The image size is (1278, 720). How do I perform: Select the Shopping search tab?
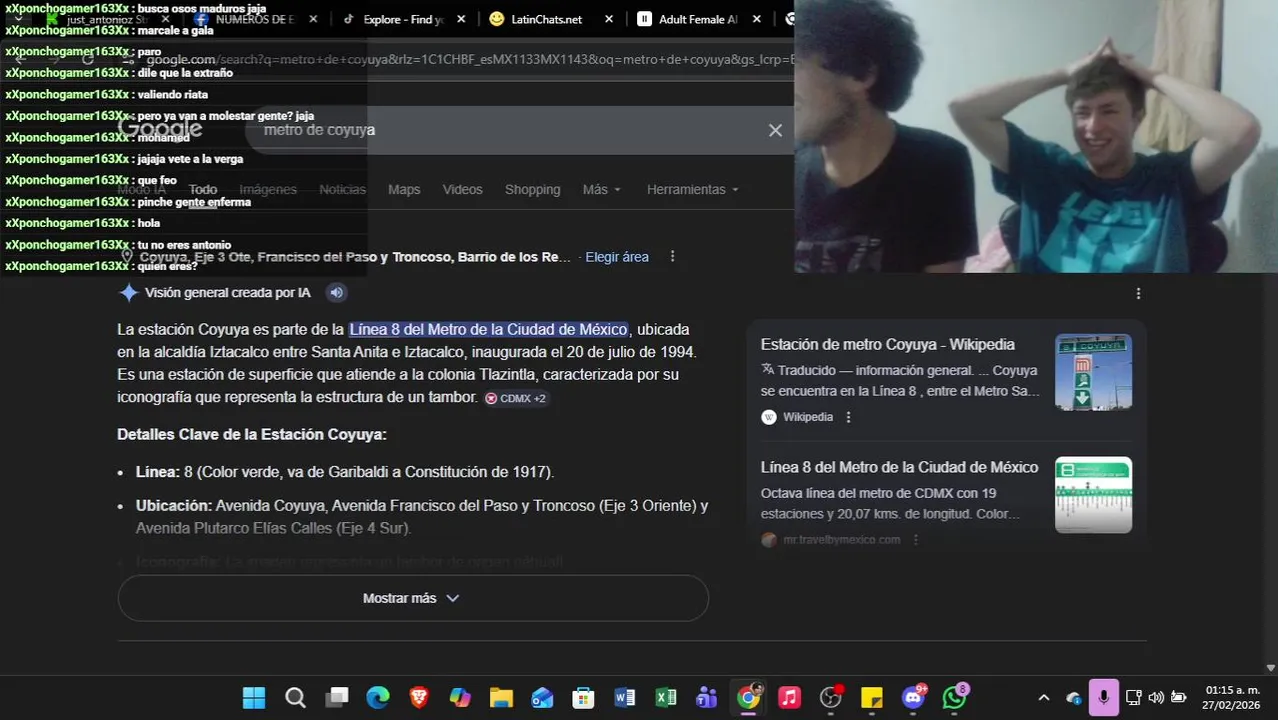[533, 189]
